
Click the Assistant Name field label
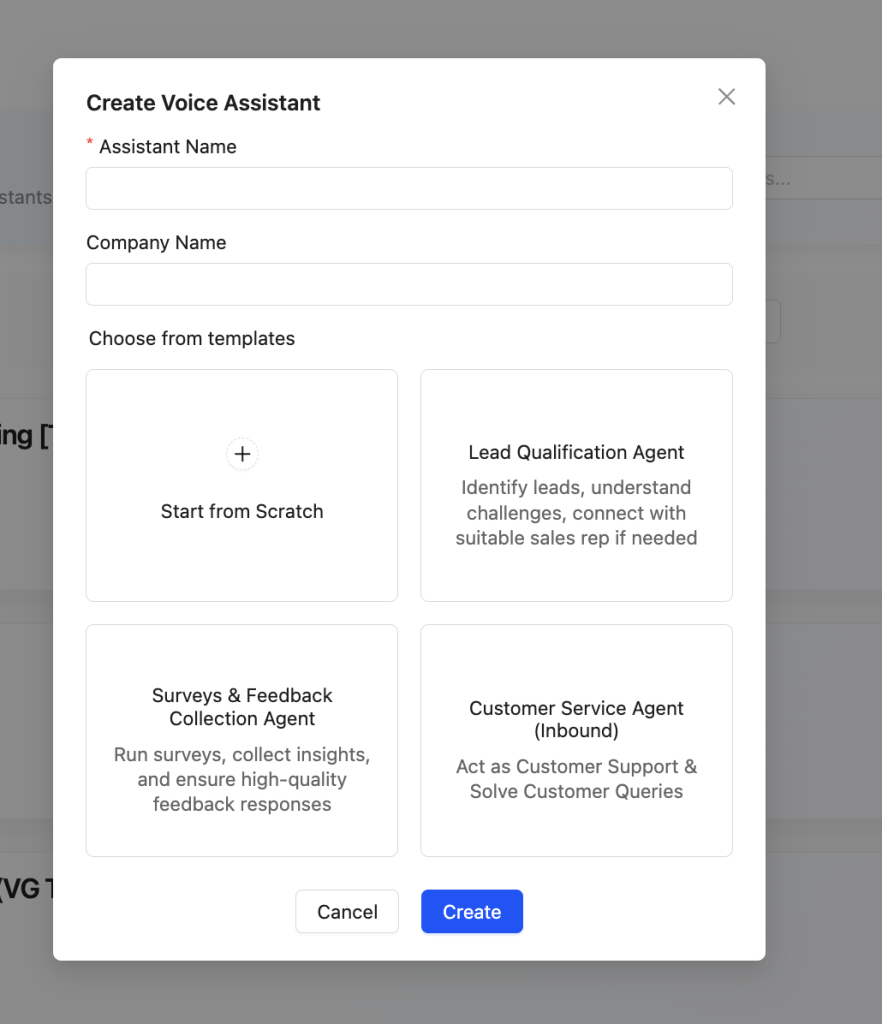(x=168, y=147)
